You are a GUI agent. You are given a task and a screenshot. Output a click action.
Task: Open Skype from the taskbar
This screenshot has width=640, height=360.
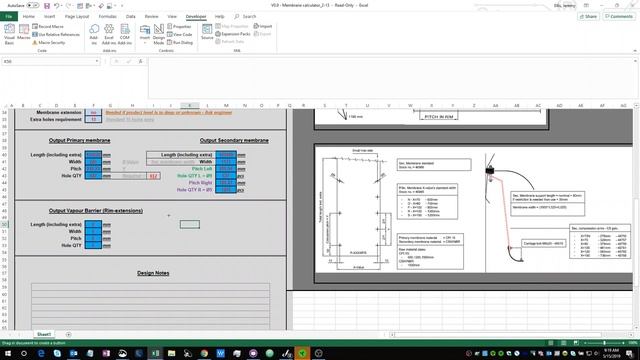pyautogui.click(x=57, y=353)
